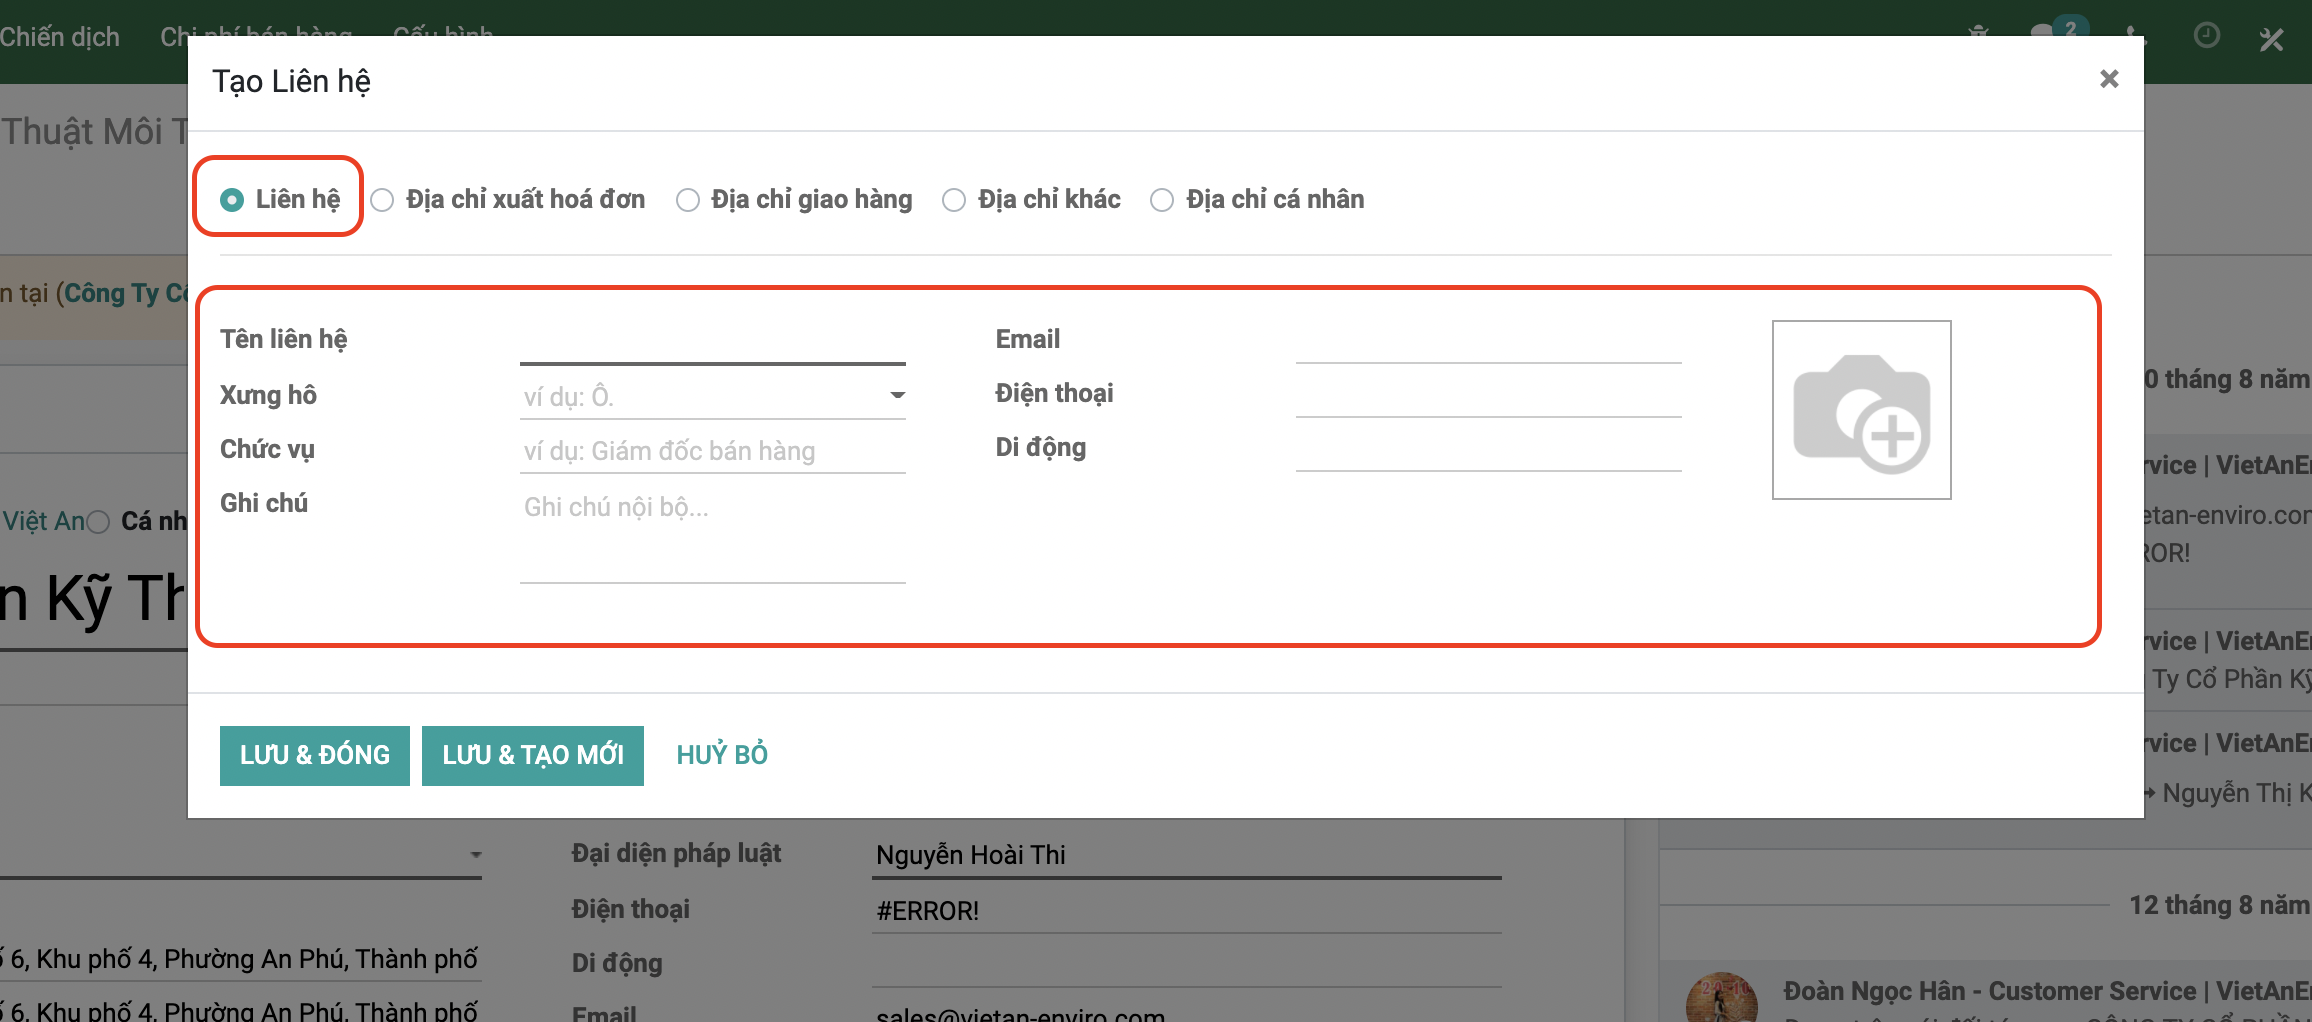The image size is (2312, 1022).
Task: Open the Chiến dịch menu
Action: 60,37
